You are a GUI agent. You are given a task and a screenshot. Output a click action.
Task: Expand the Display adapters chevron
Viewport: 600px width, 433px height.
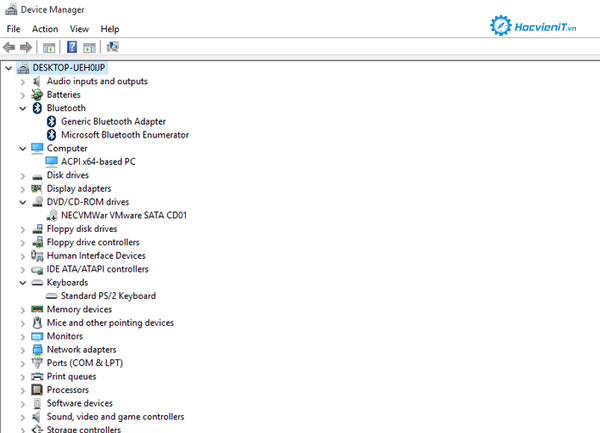pyautogui.click(x=23, y=189)
